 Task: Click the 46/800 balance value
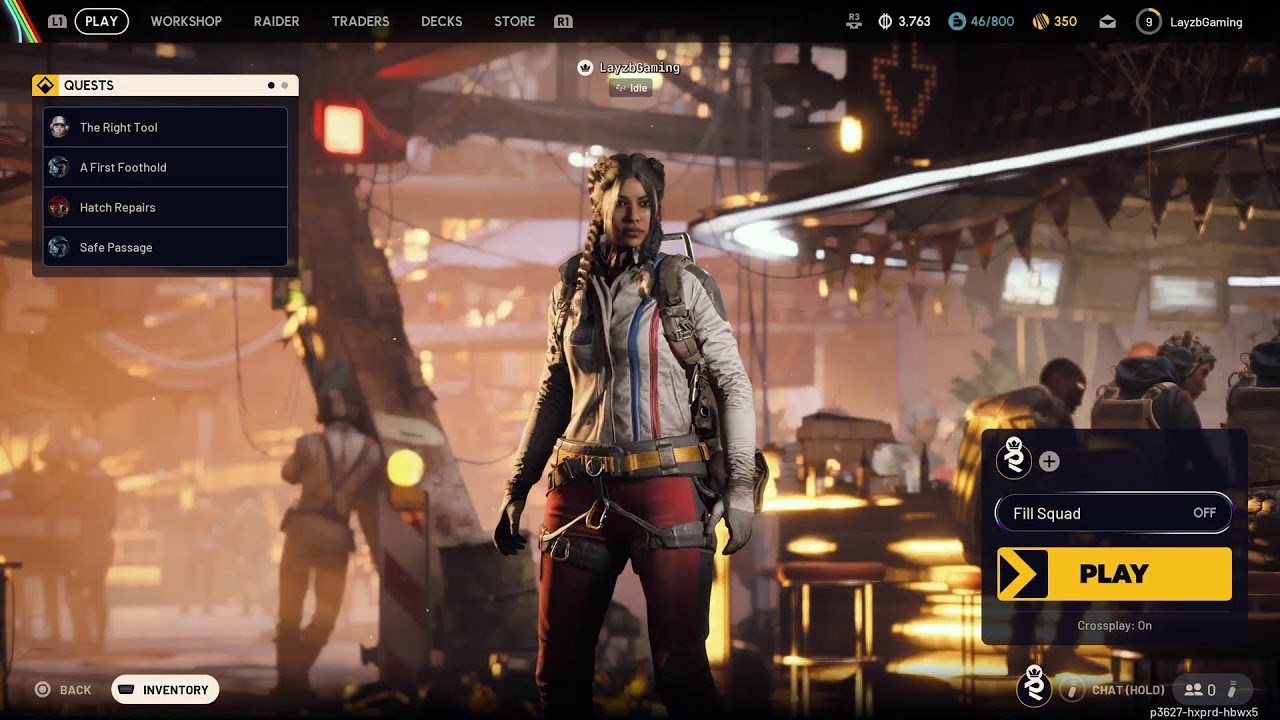click(x=992, y=21)
